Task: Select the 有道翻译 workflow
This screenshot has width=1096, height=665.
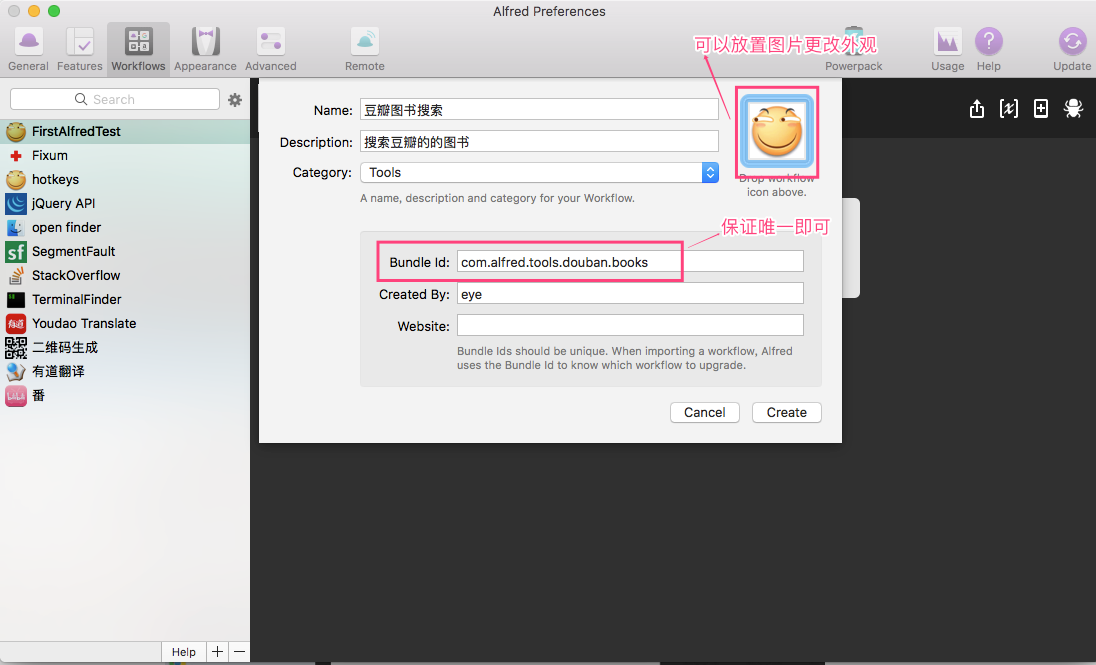Action: click(125, 371)
